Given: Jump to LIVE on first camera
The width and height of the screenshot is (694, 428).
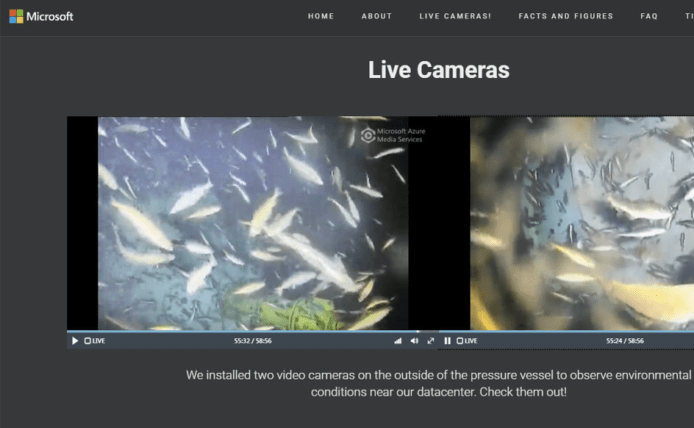Looking at the screenshot, I should tap(95, 341).
